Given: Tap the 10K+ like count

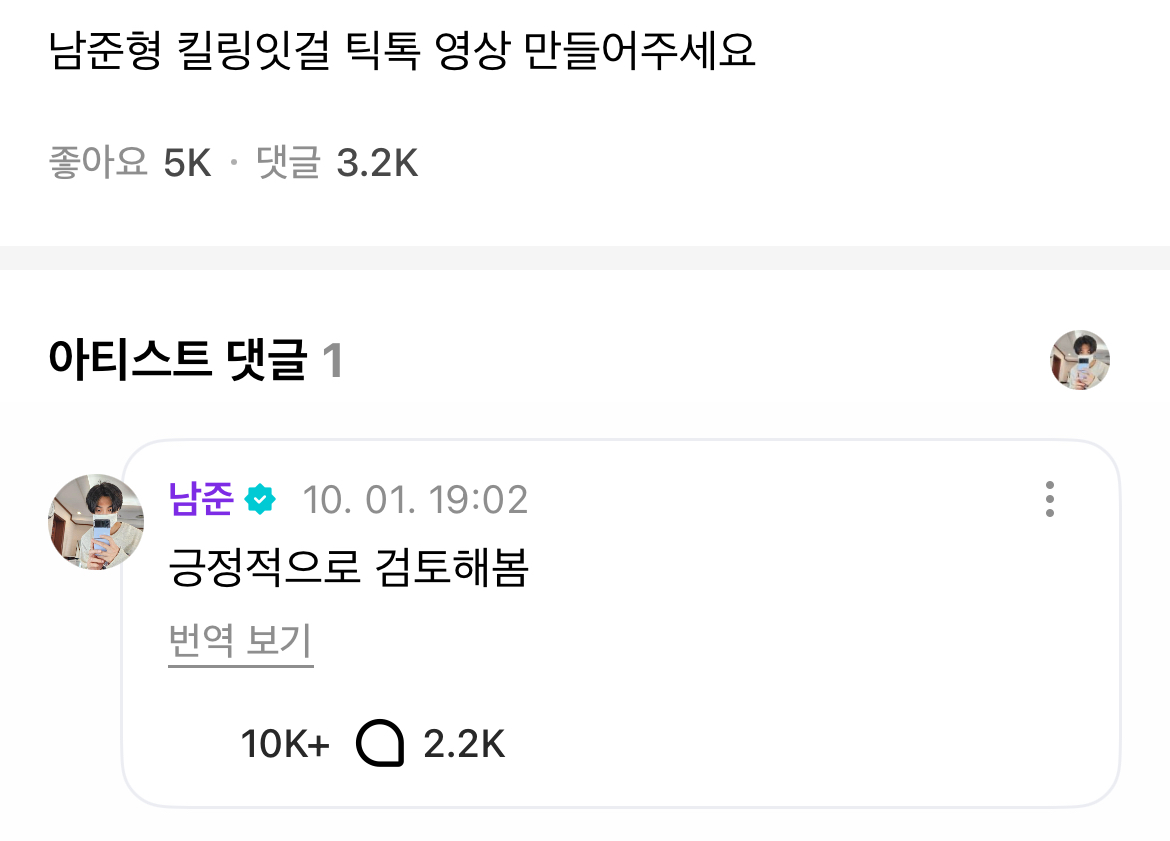Looking at the screenshot, I should pos(285,745).
